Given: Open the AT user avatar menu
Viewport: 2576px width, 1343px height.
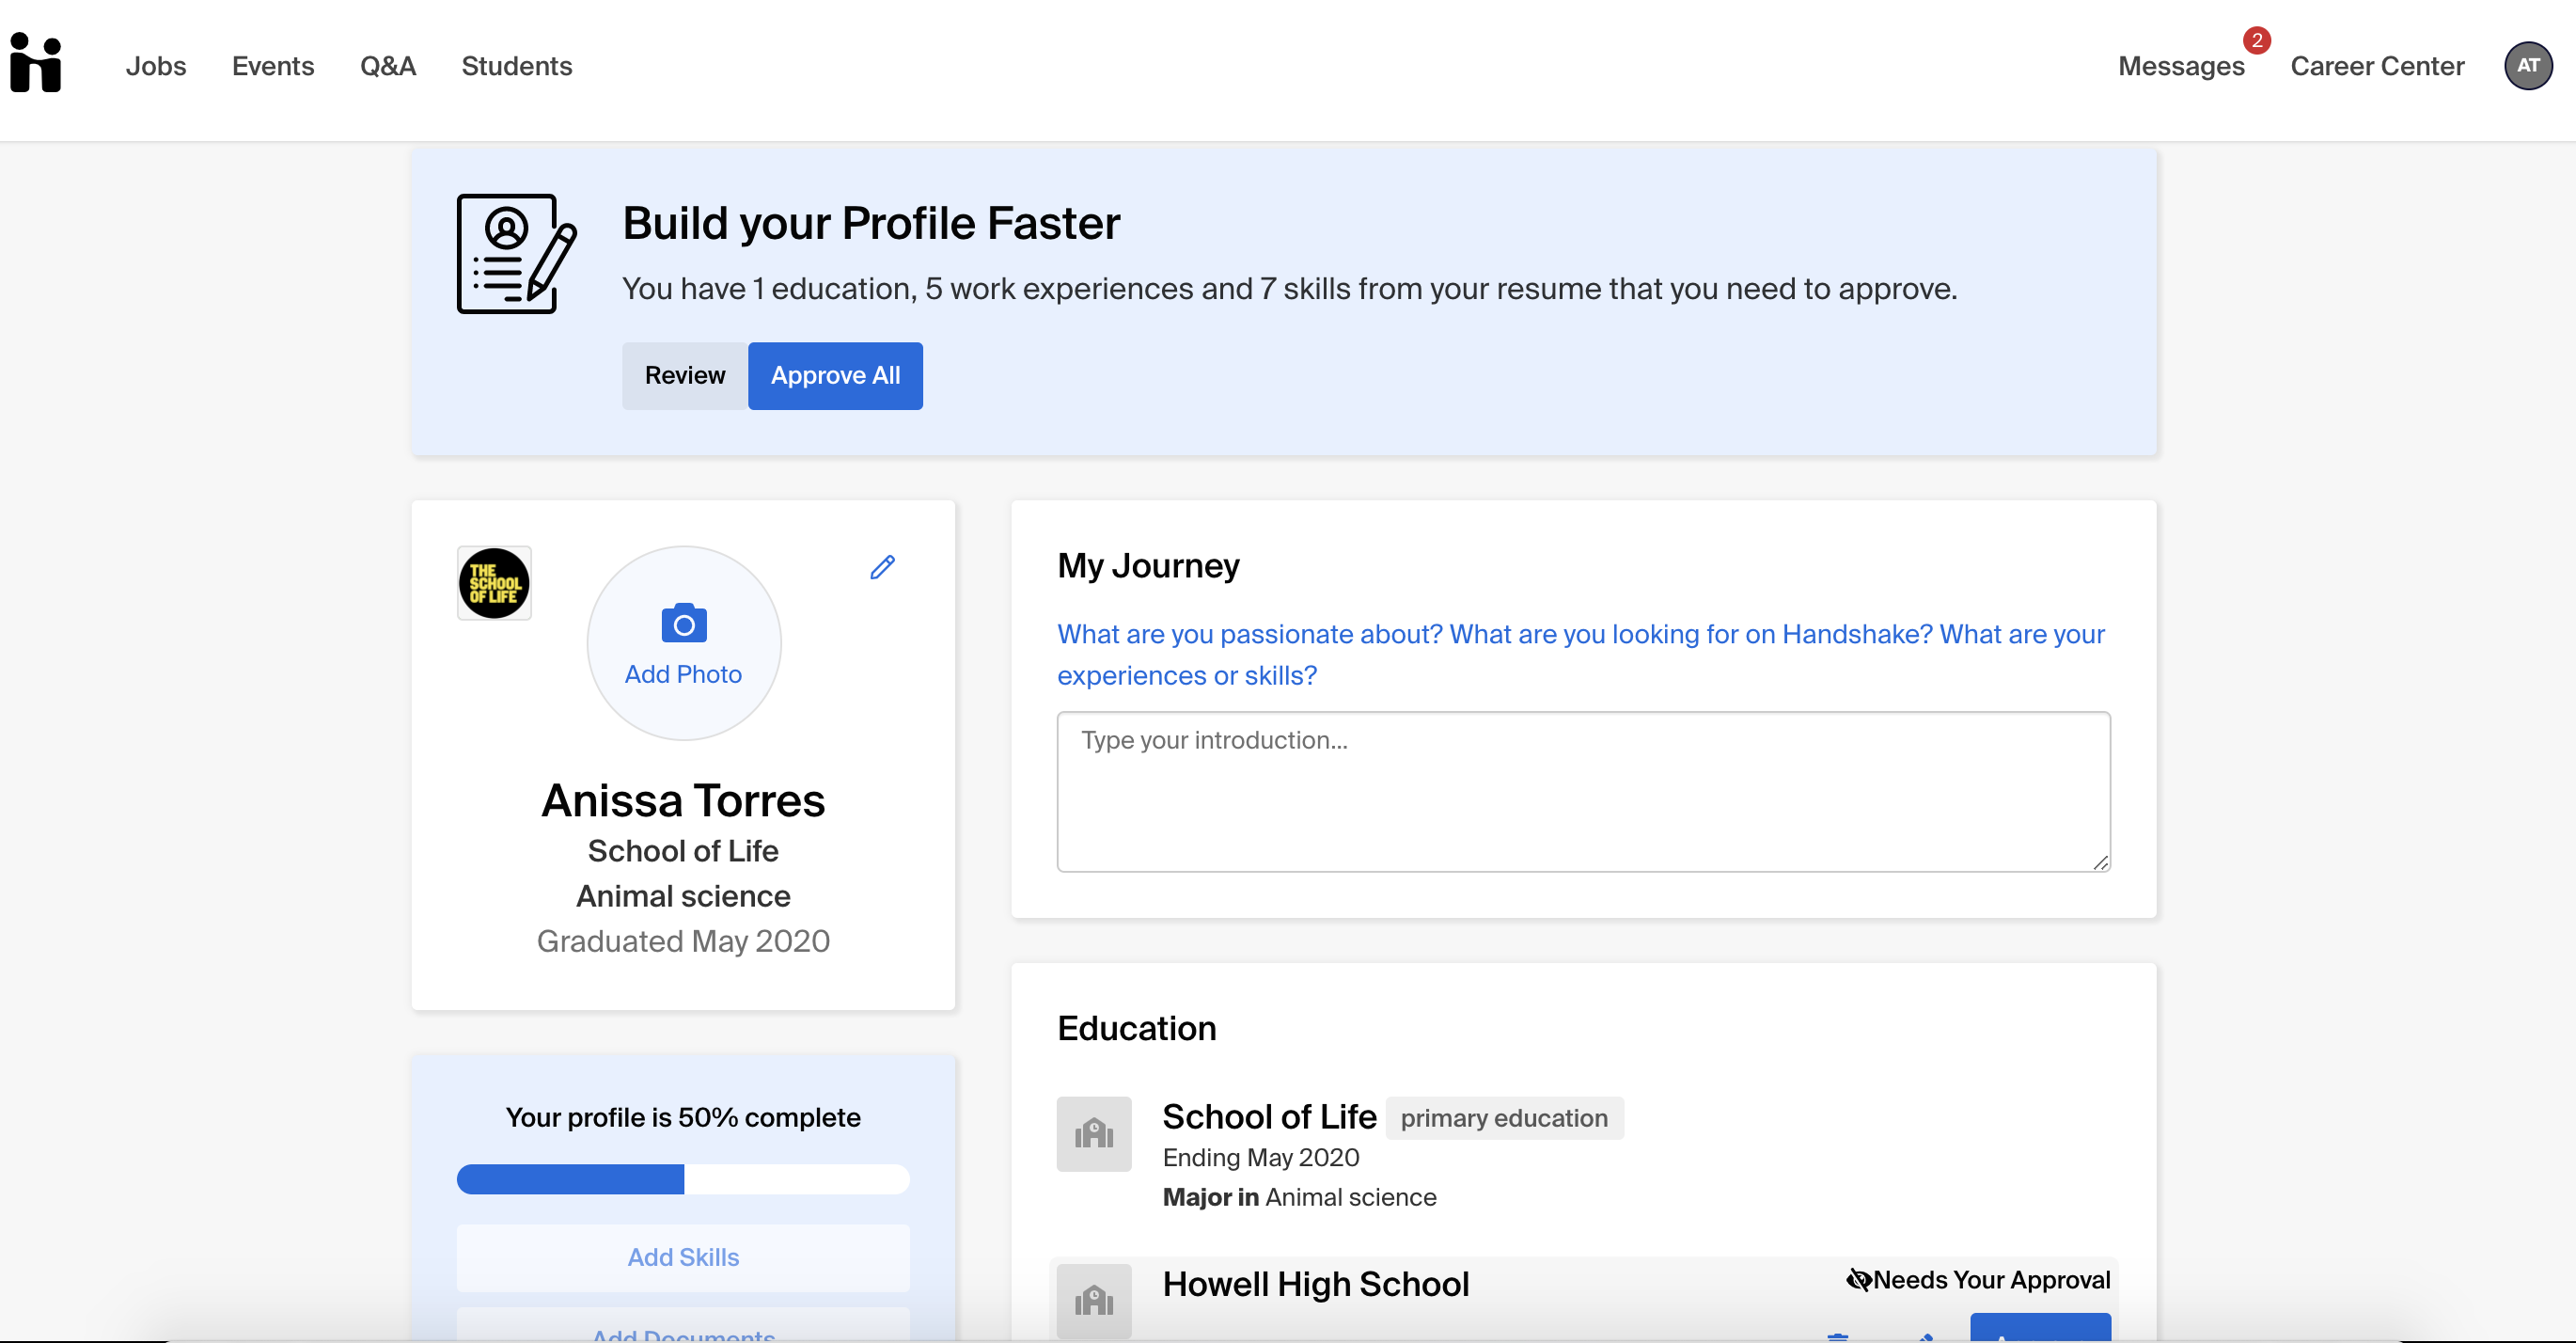Looking at the screenshot, I should (2527, 66).
